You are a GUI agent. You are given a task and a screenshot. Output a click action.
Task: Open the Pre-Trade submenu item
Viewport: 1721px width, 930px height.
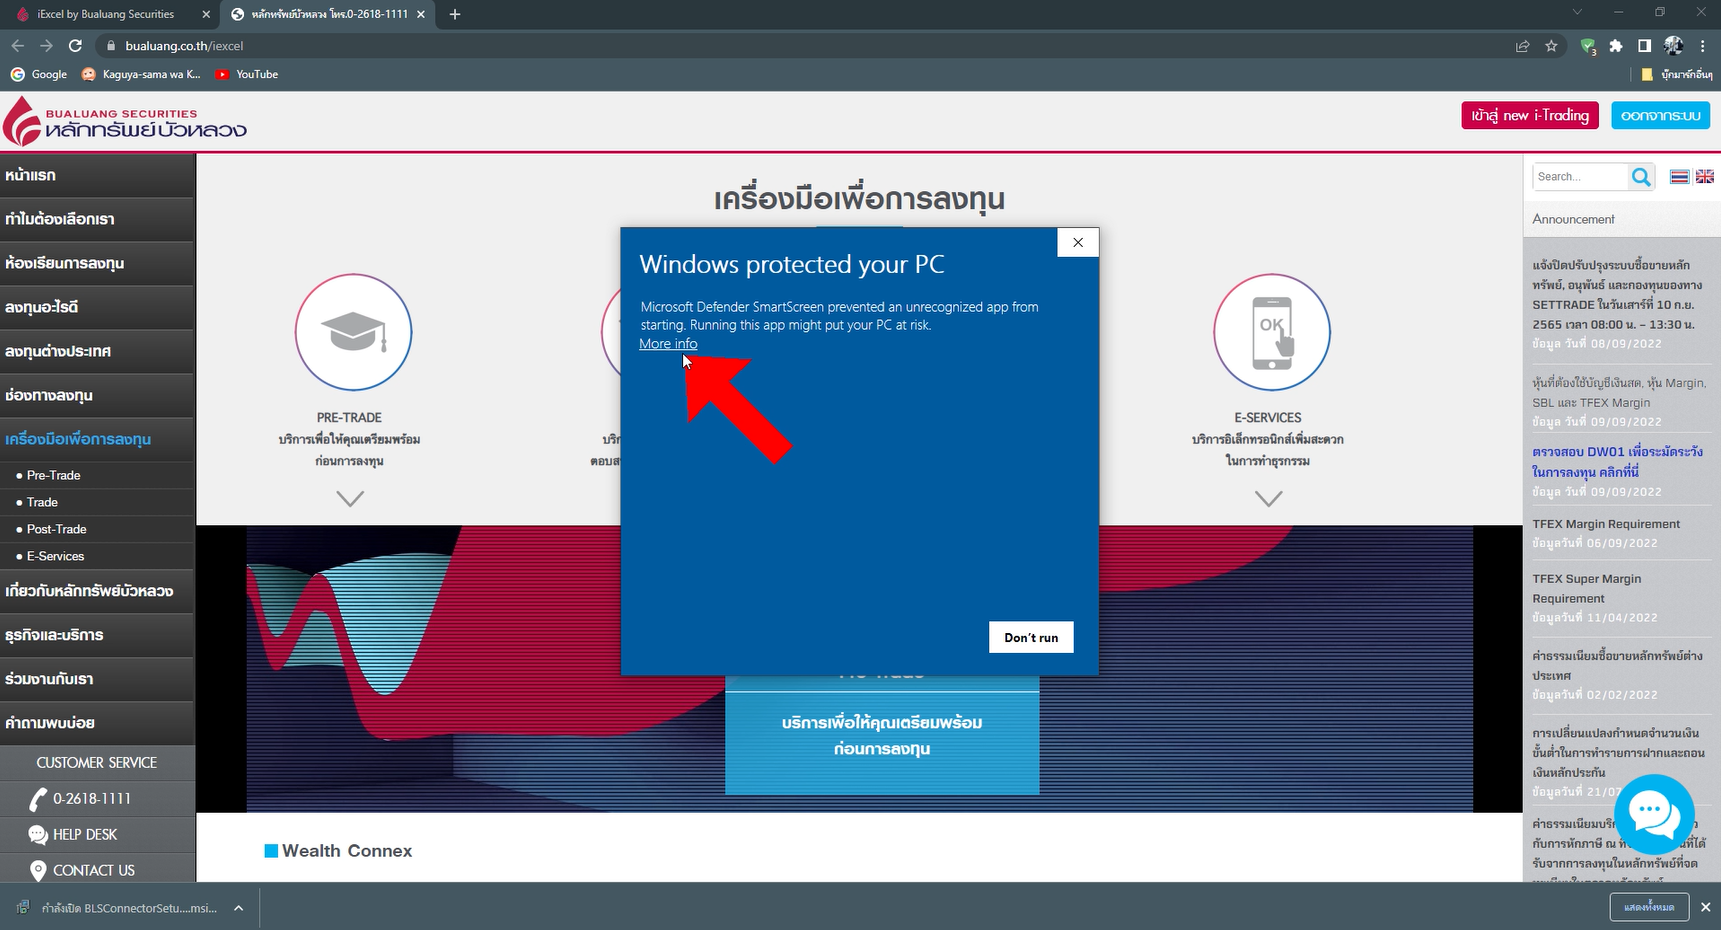click(97, 475)
